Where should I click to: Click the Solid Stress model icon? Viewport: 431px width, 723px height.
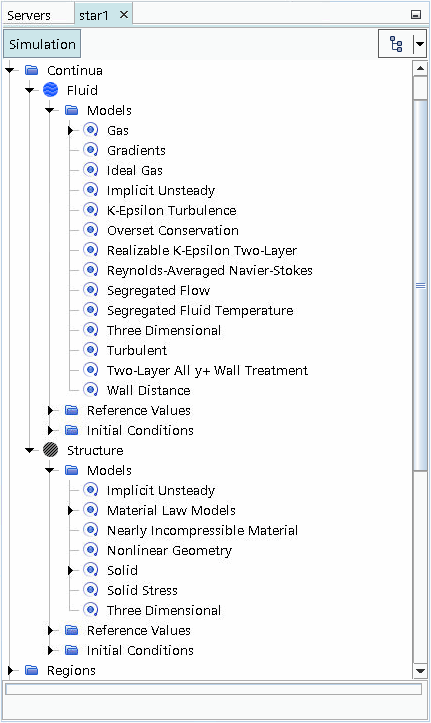pyautogui.click(x=91, y=590)
